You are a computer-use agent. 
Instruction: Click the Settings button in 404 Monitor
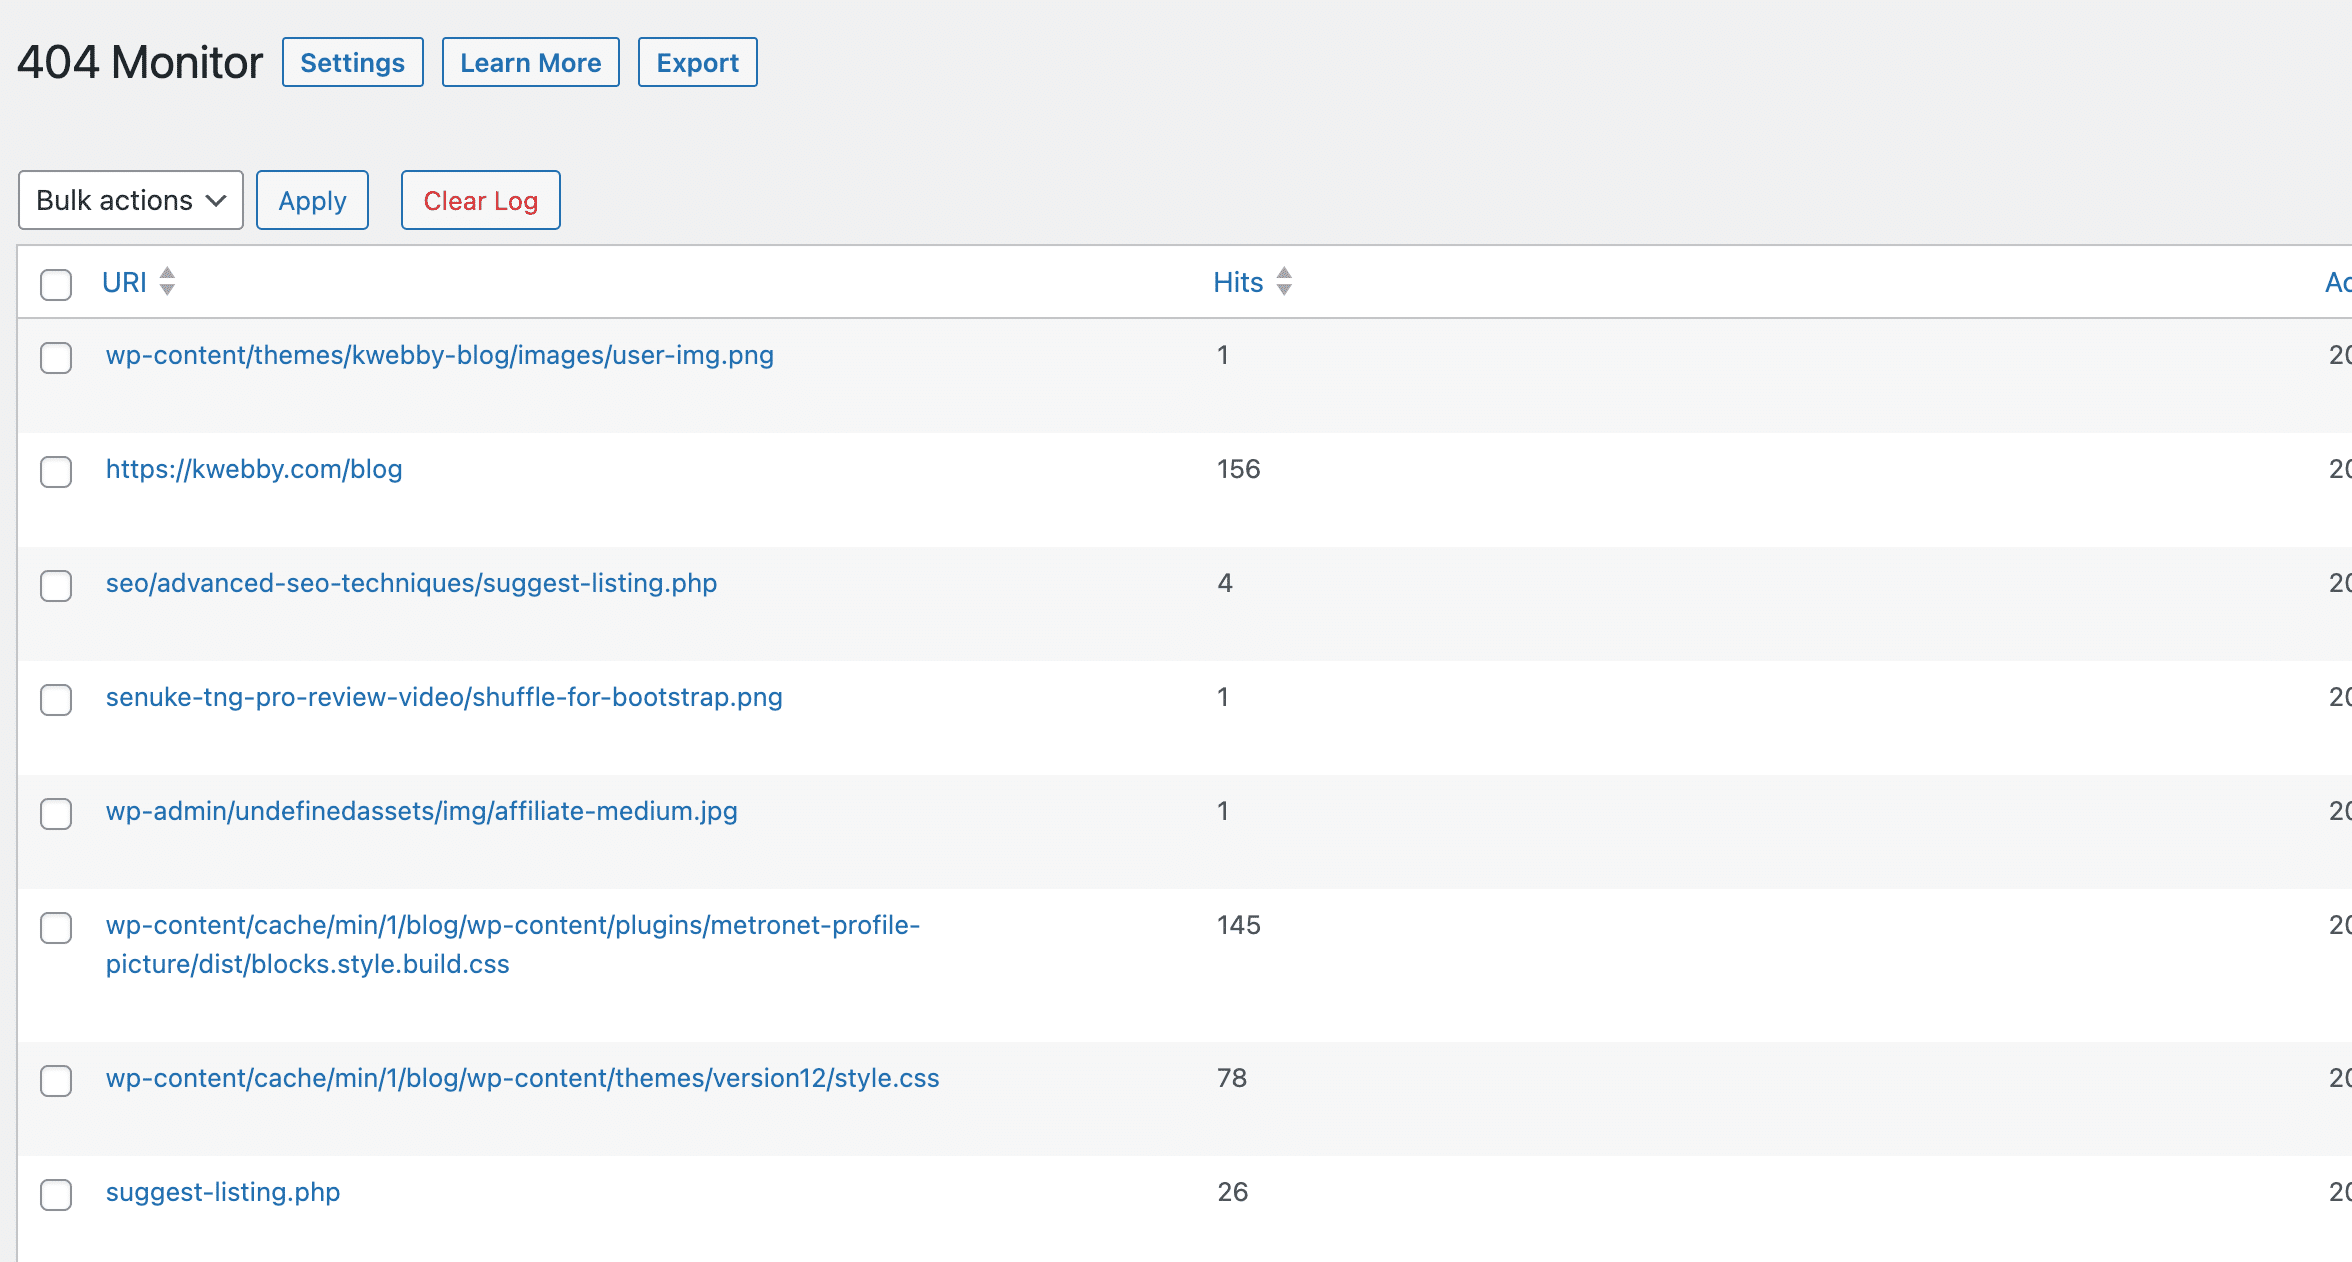click(x=352, y=62)
